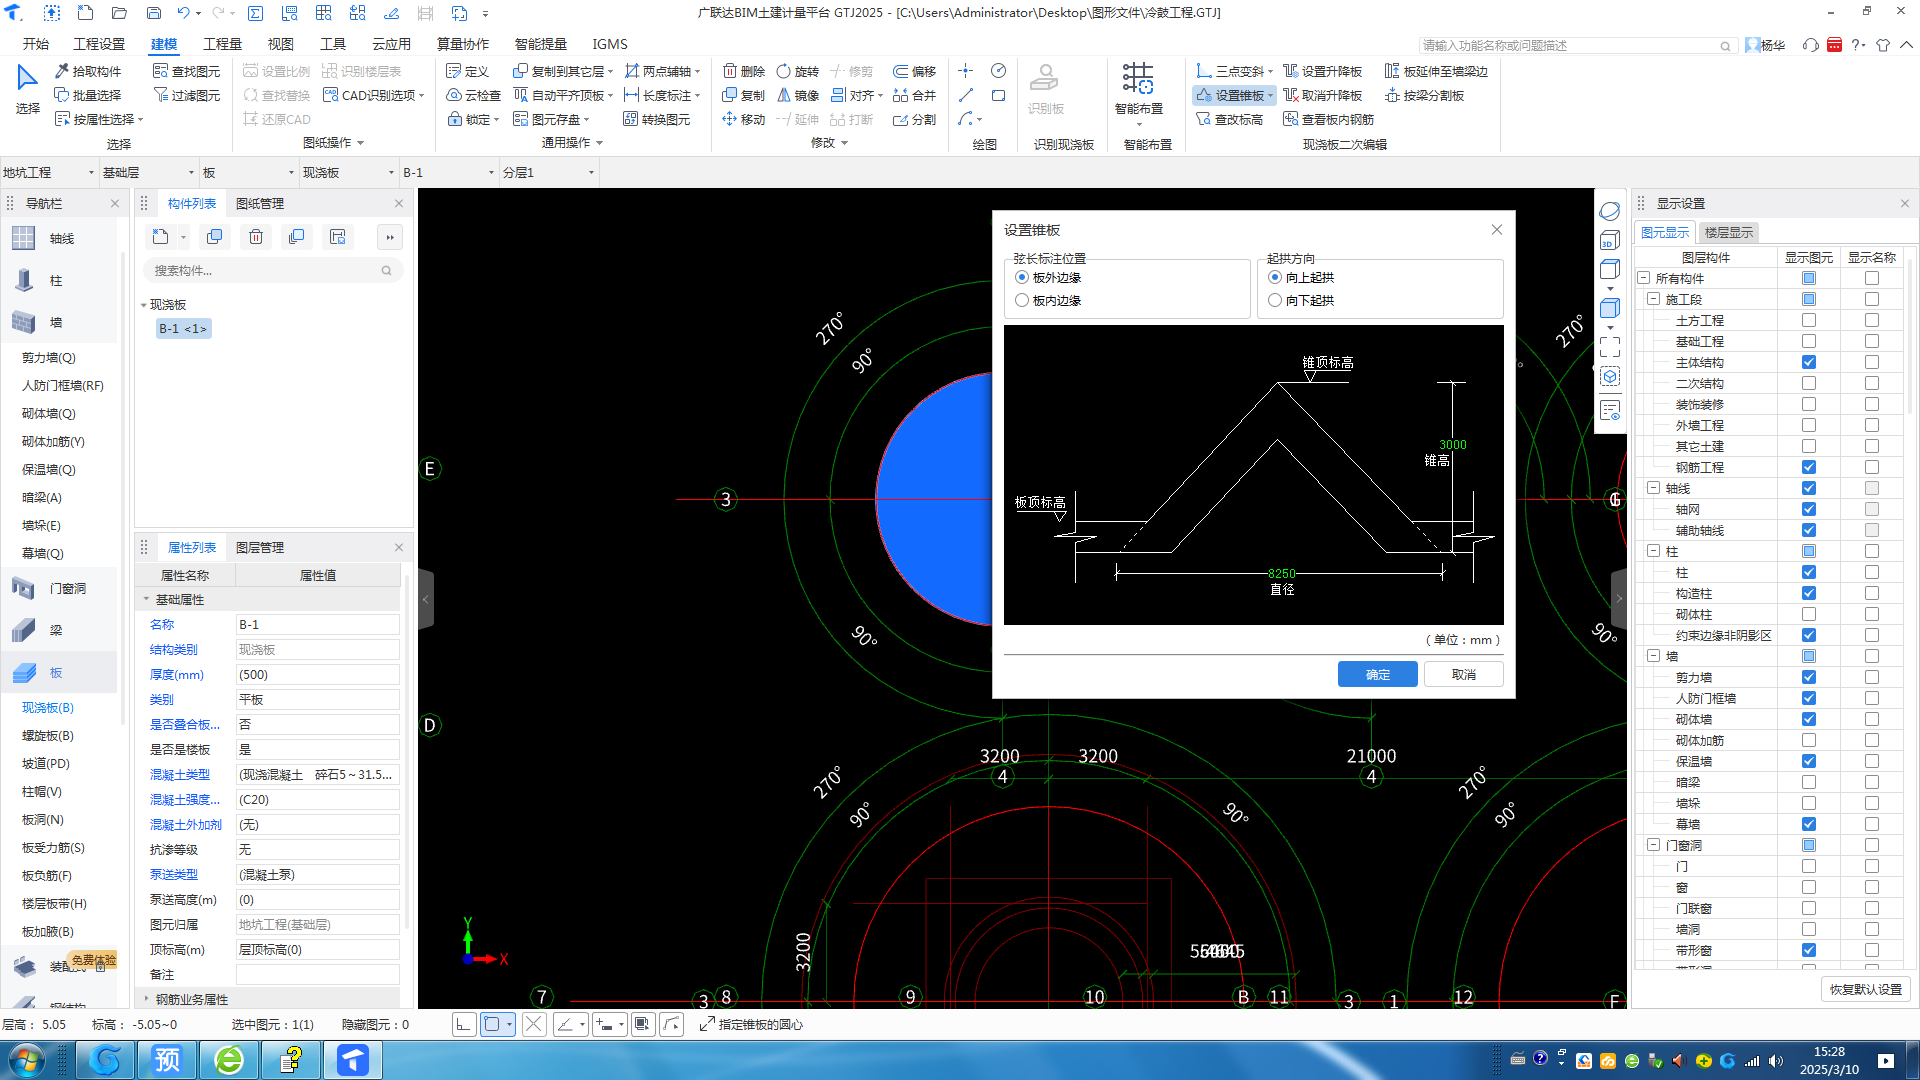Open the 梁 category in the navigation bar

point(56,630)
